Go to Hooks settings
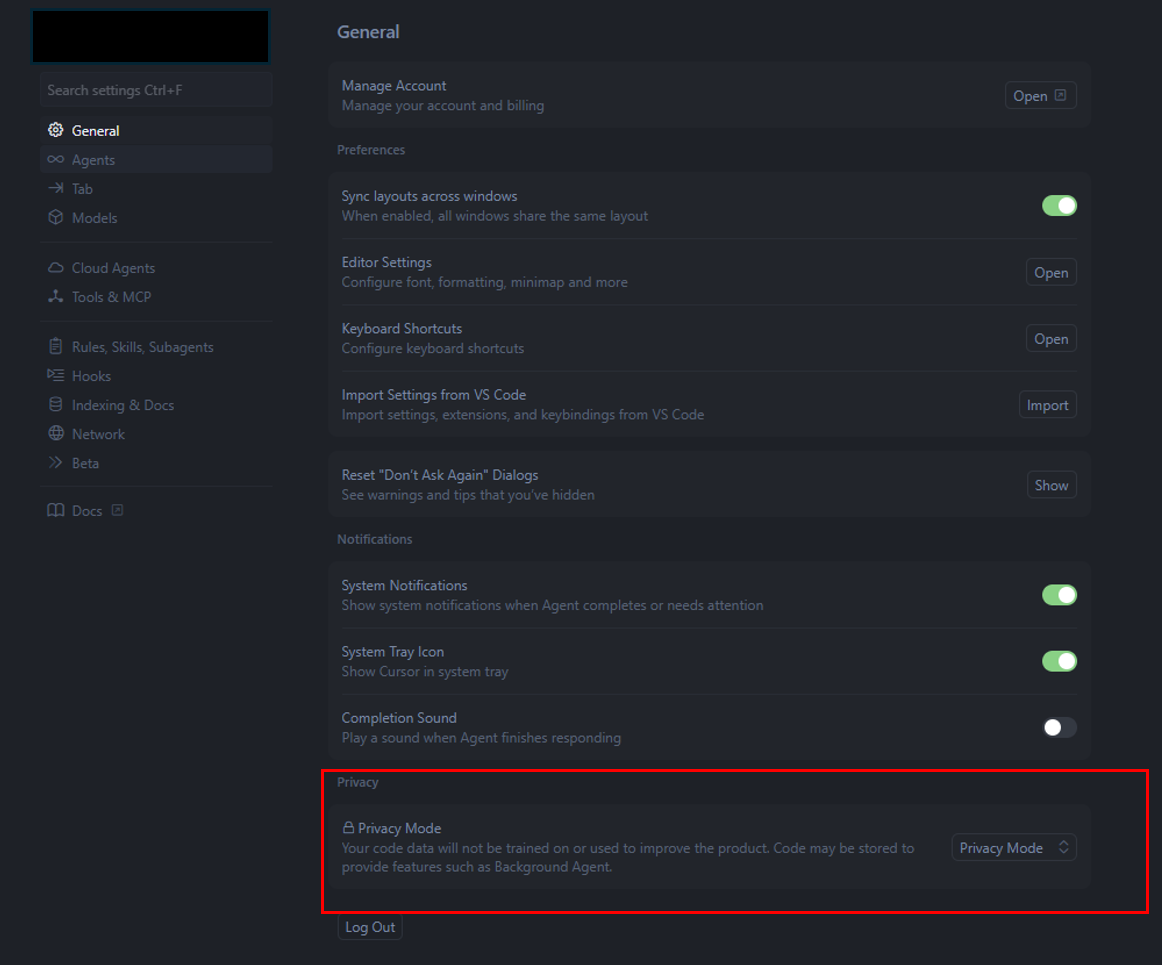 pos(156,376)
